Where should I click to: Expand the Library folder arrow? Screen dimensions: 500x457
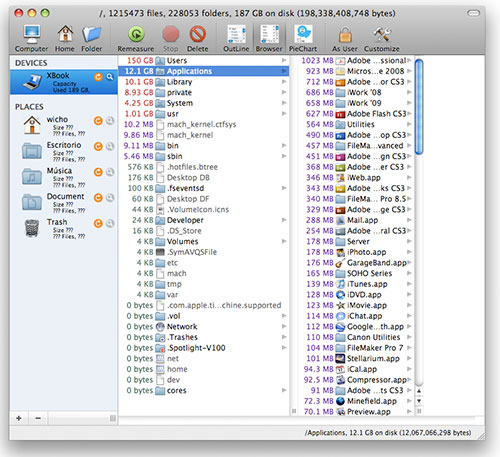coord(284,82)
